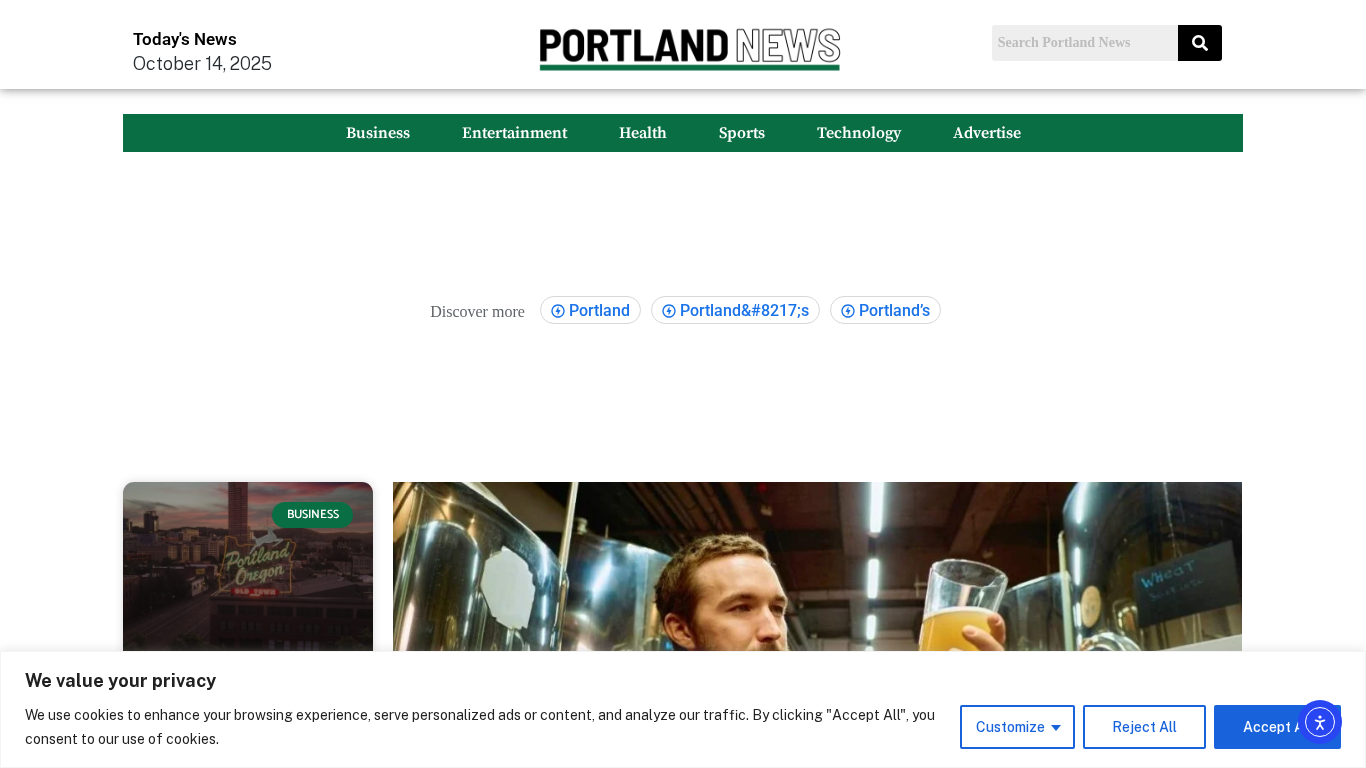
Task: Click the plus icon beside Portland&#8217;s
Action: coord(669,311)
